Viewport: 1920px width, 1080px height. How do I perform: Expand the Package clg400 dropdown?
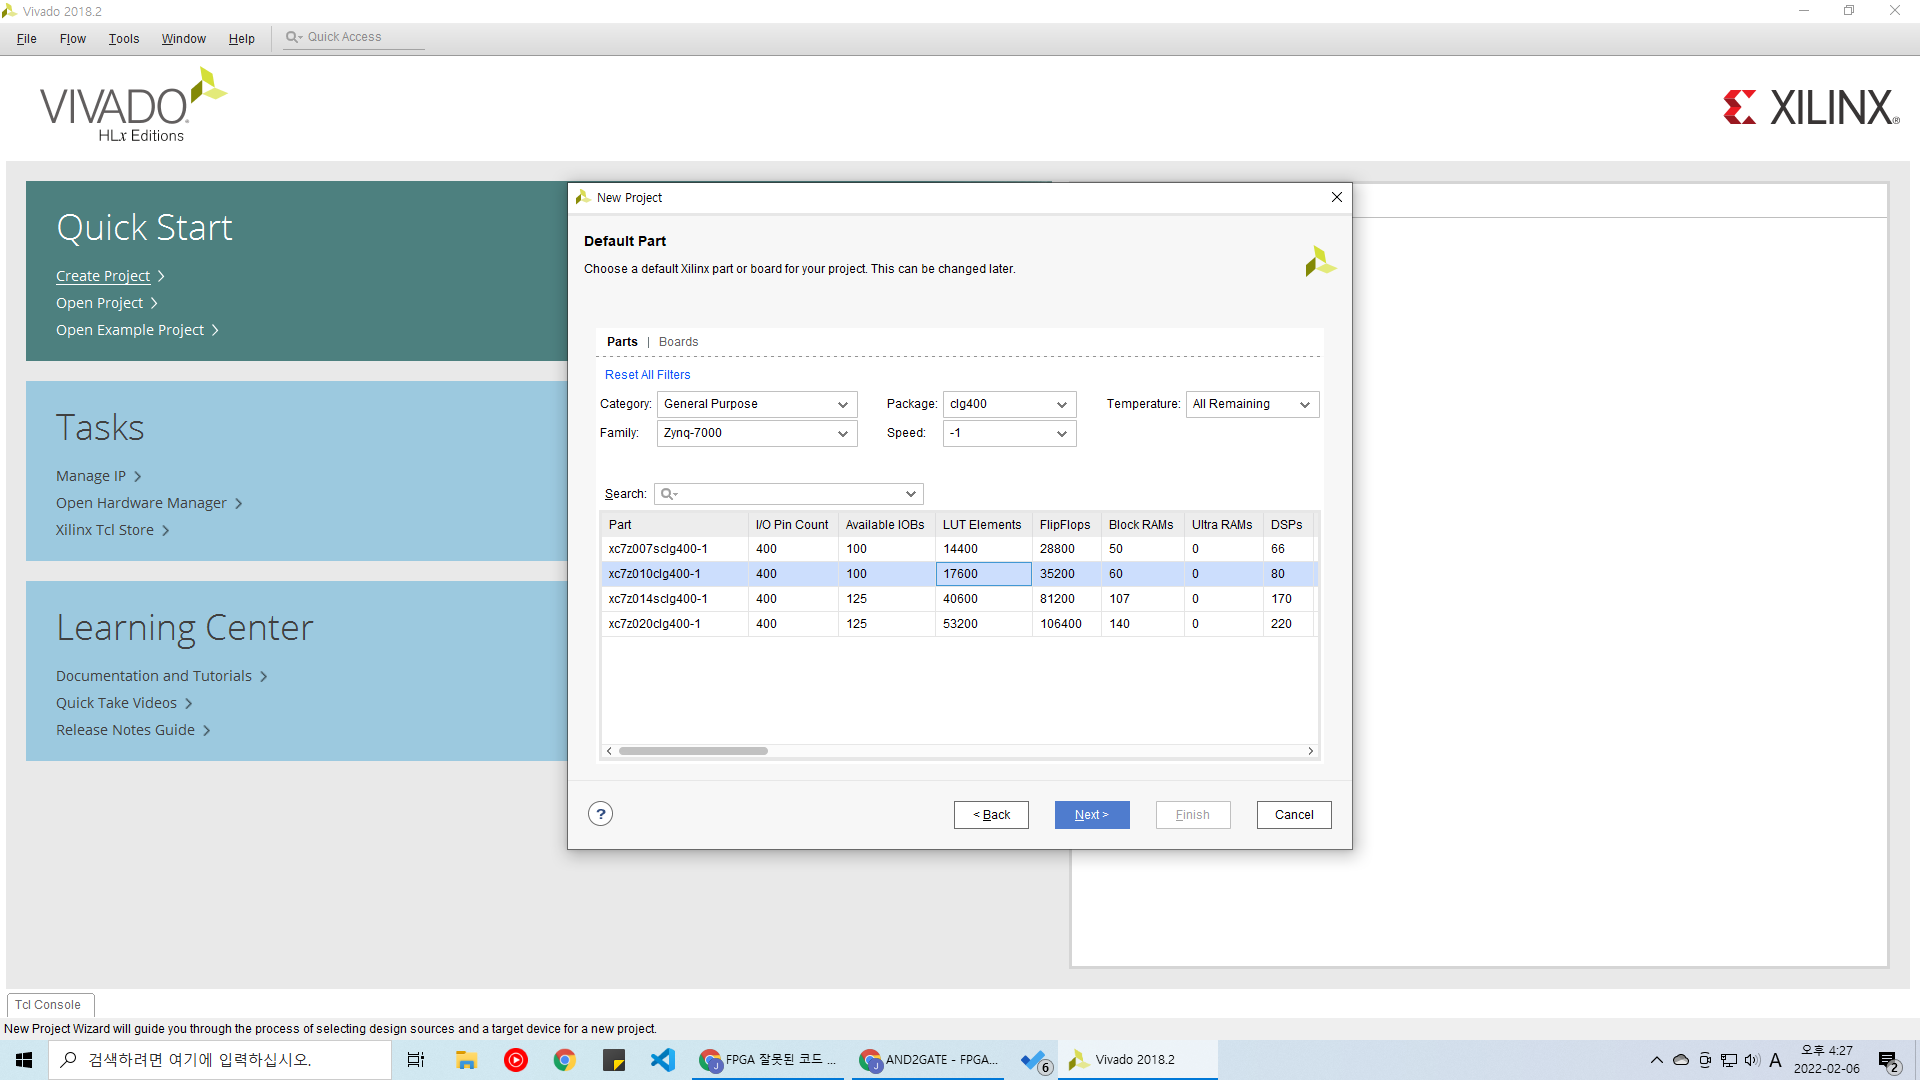[x=1008, y=404]
